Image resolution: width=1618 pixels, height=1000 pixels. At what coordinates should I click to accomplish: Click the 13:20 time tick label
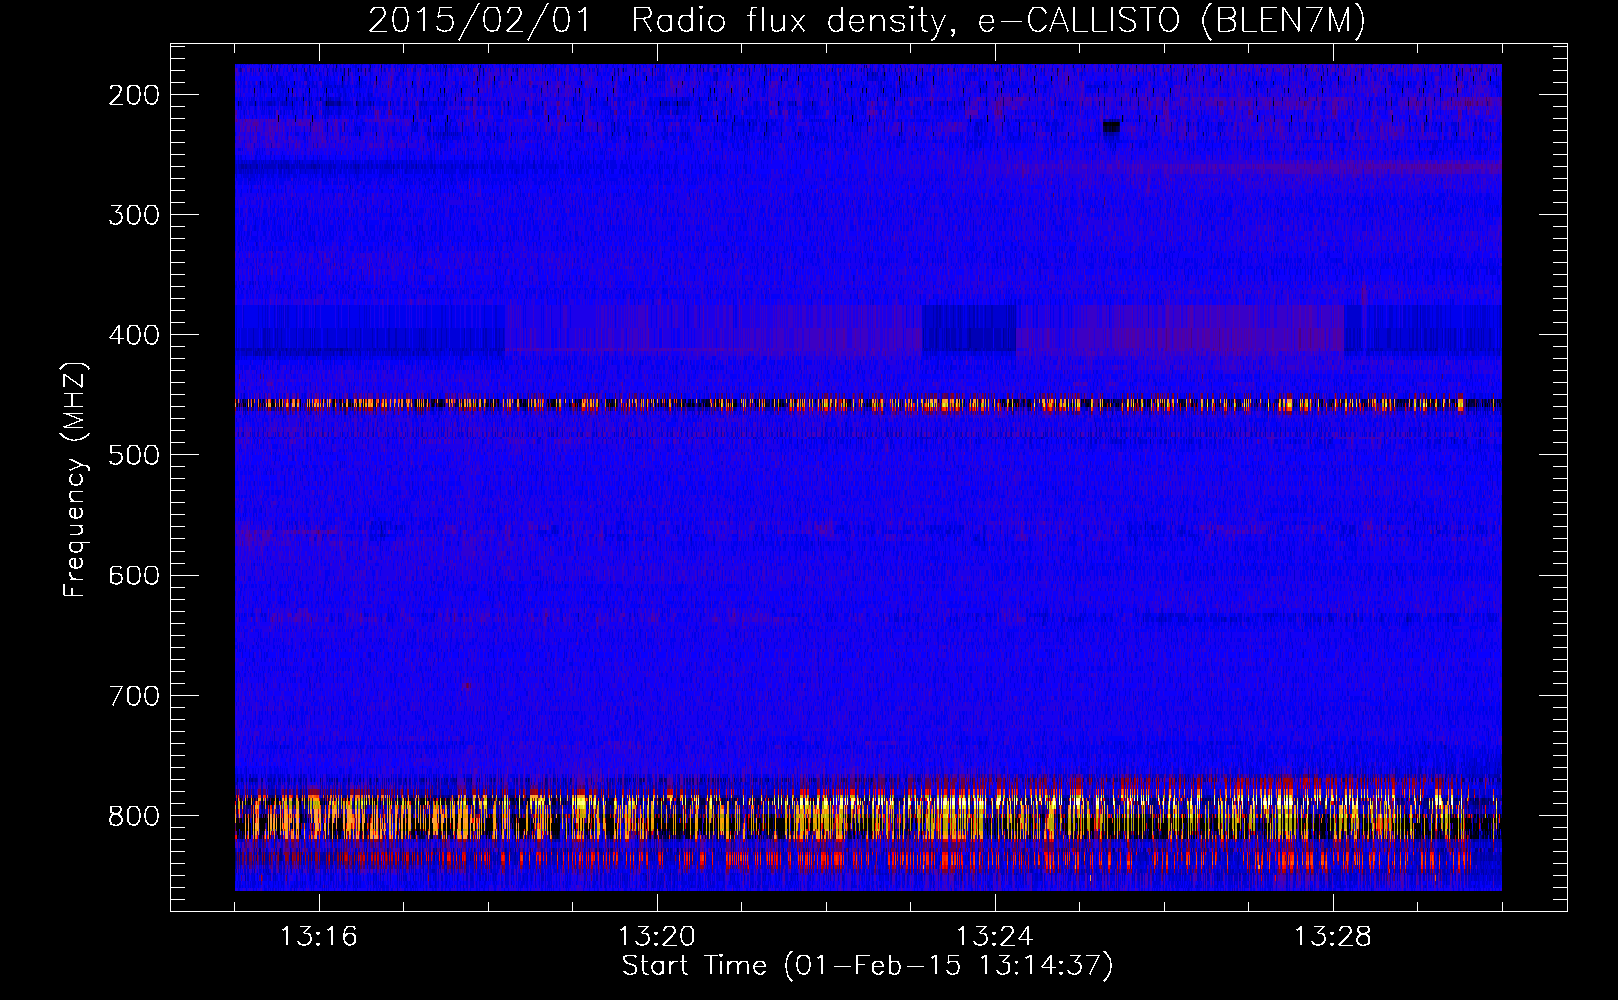tap(657, 937)
